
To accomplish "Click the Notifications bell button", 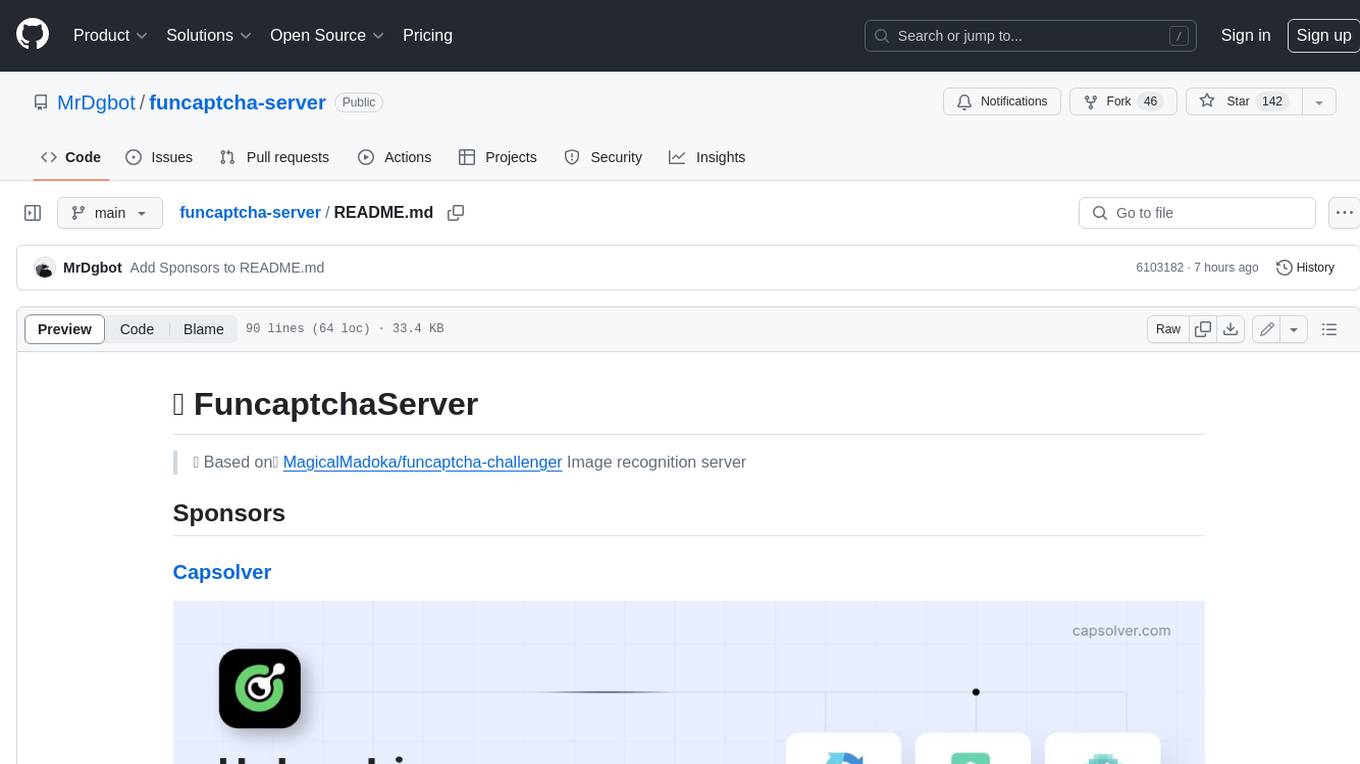I will [x=1002, y=101].
